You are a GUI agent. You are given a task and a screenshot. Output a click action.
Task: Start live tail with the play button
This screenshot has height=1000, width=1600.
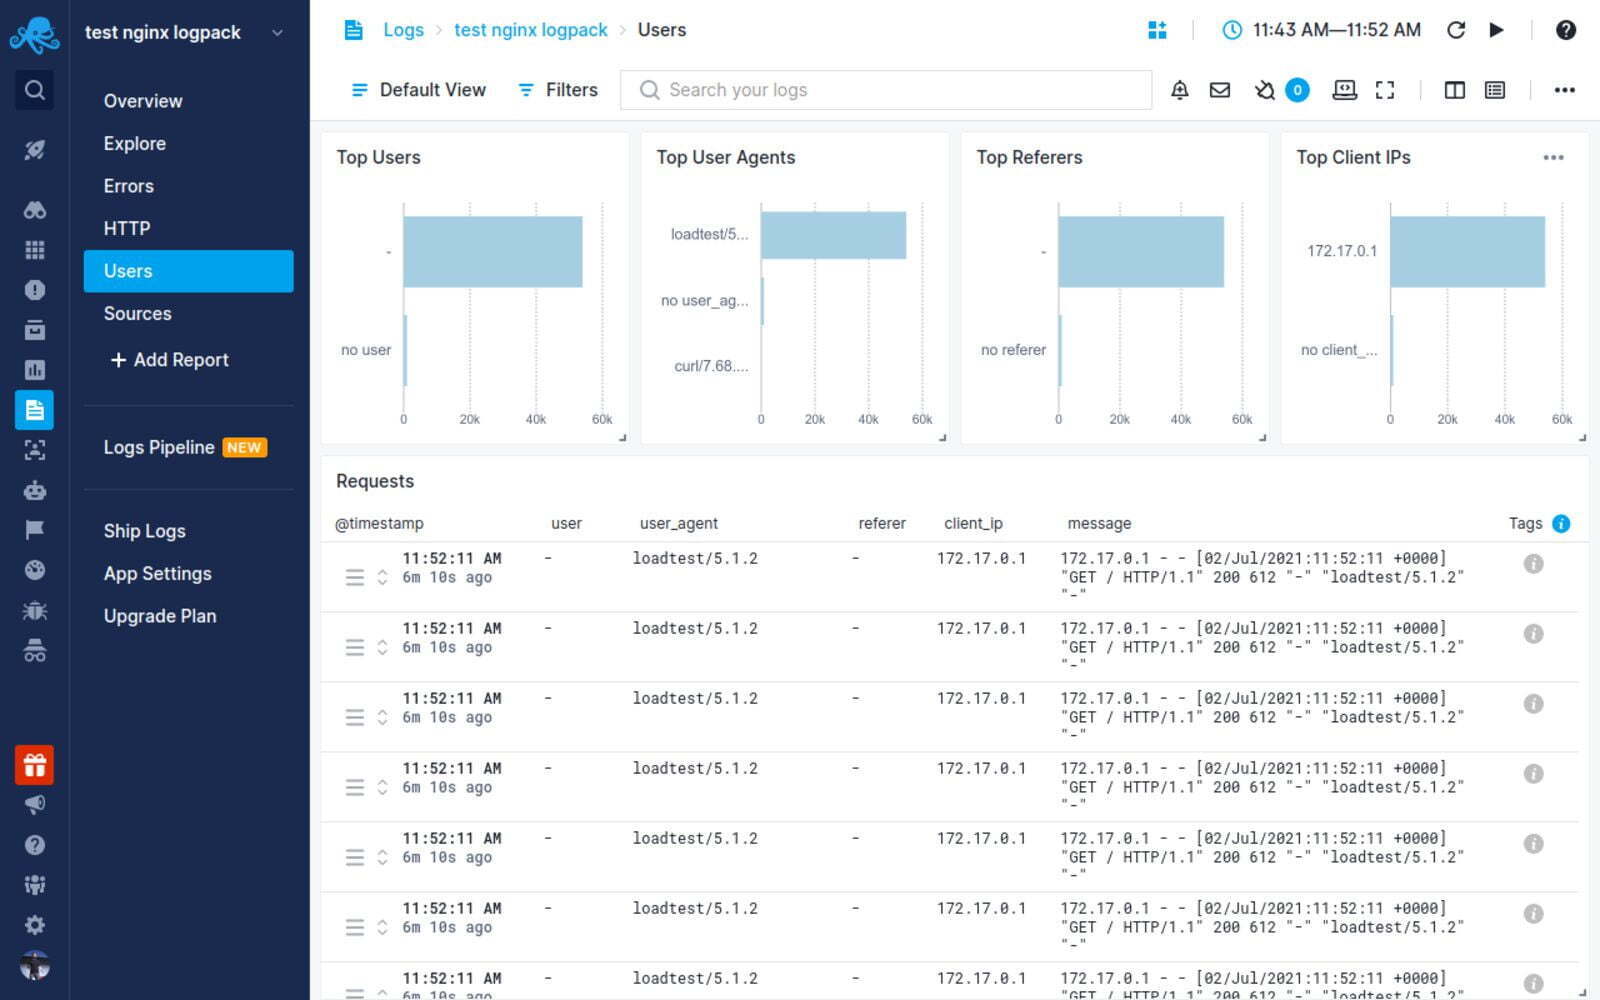(x=1497, y=30)
